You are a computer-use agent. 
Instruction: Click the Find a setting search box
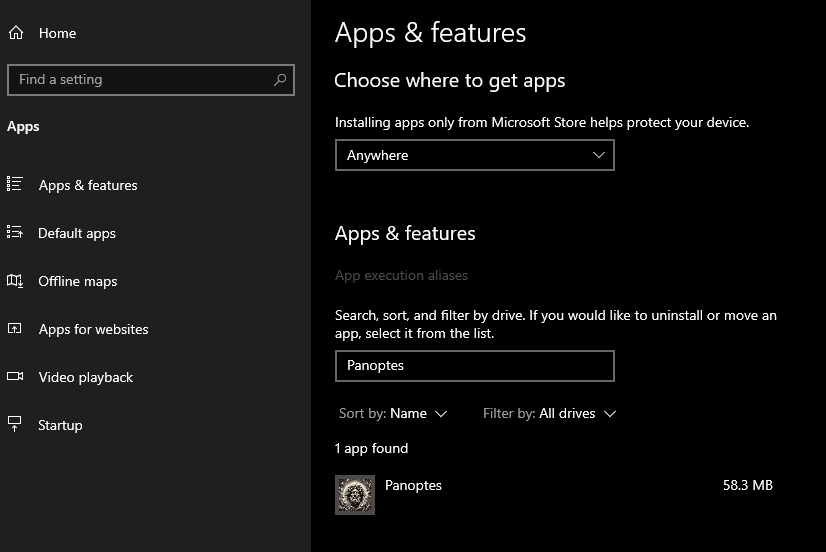click(140, 80)
